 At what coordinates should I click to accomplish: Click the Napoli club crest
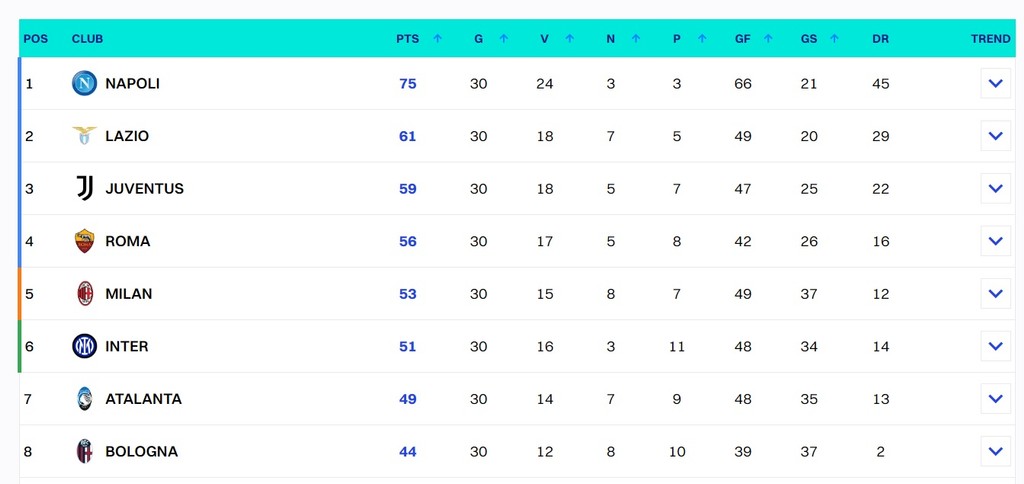(84, 84)
